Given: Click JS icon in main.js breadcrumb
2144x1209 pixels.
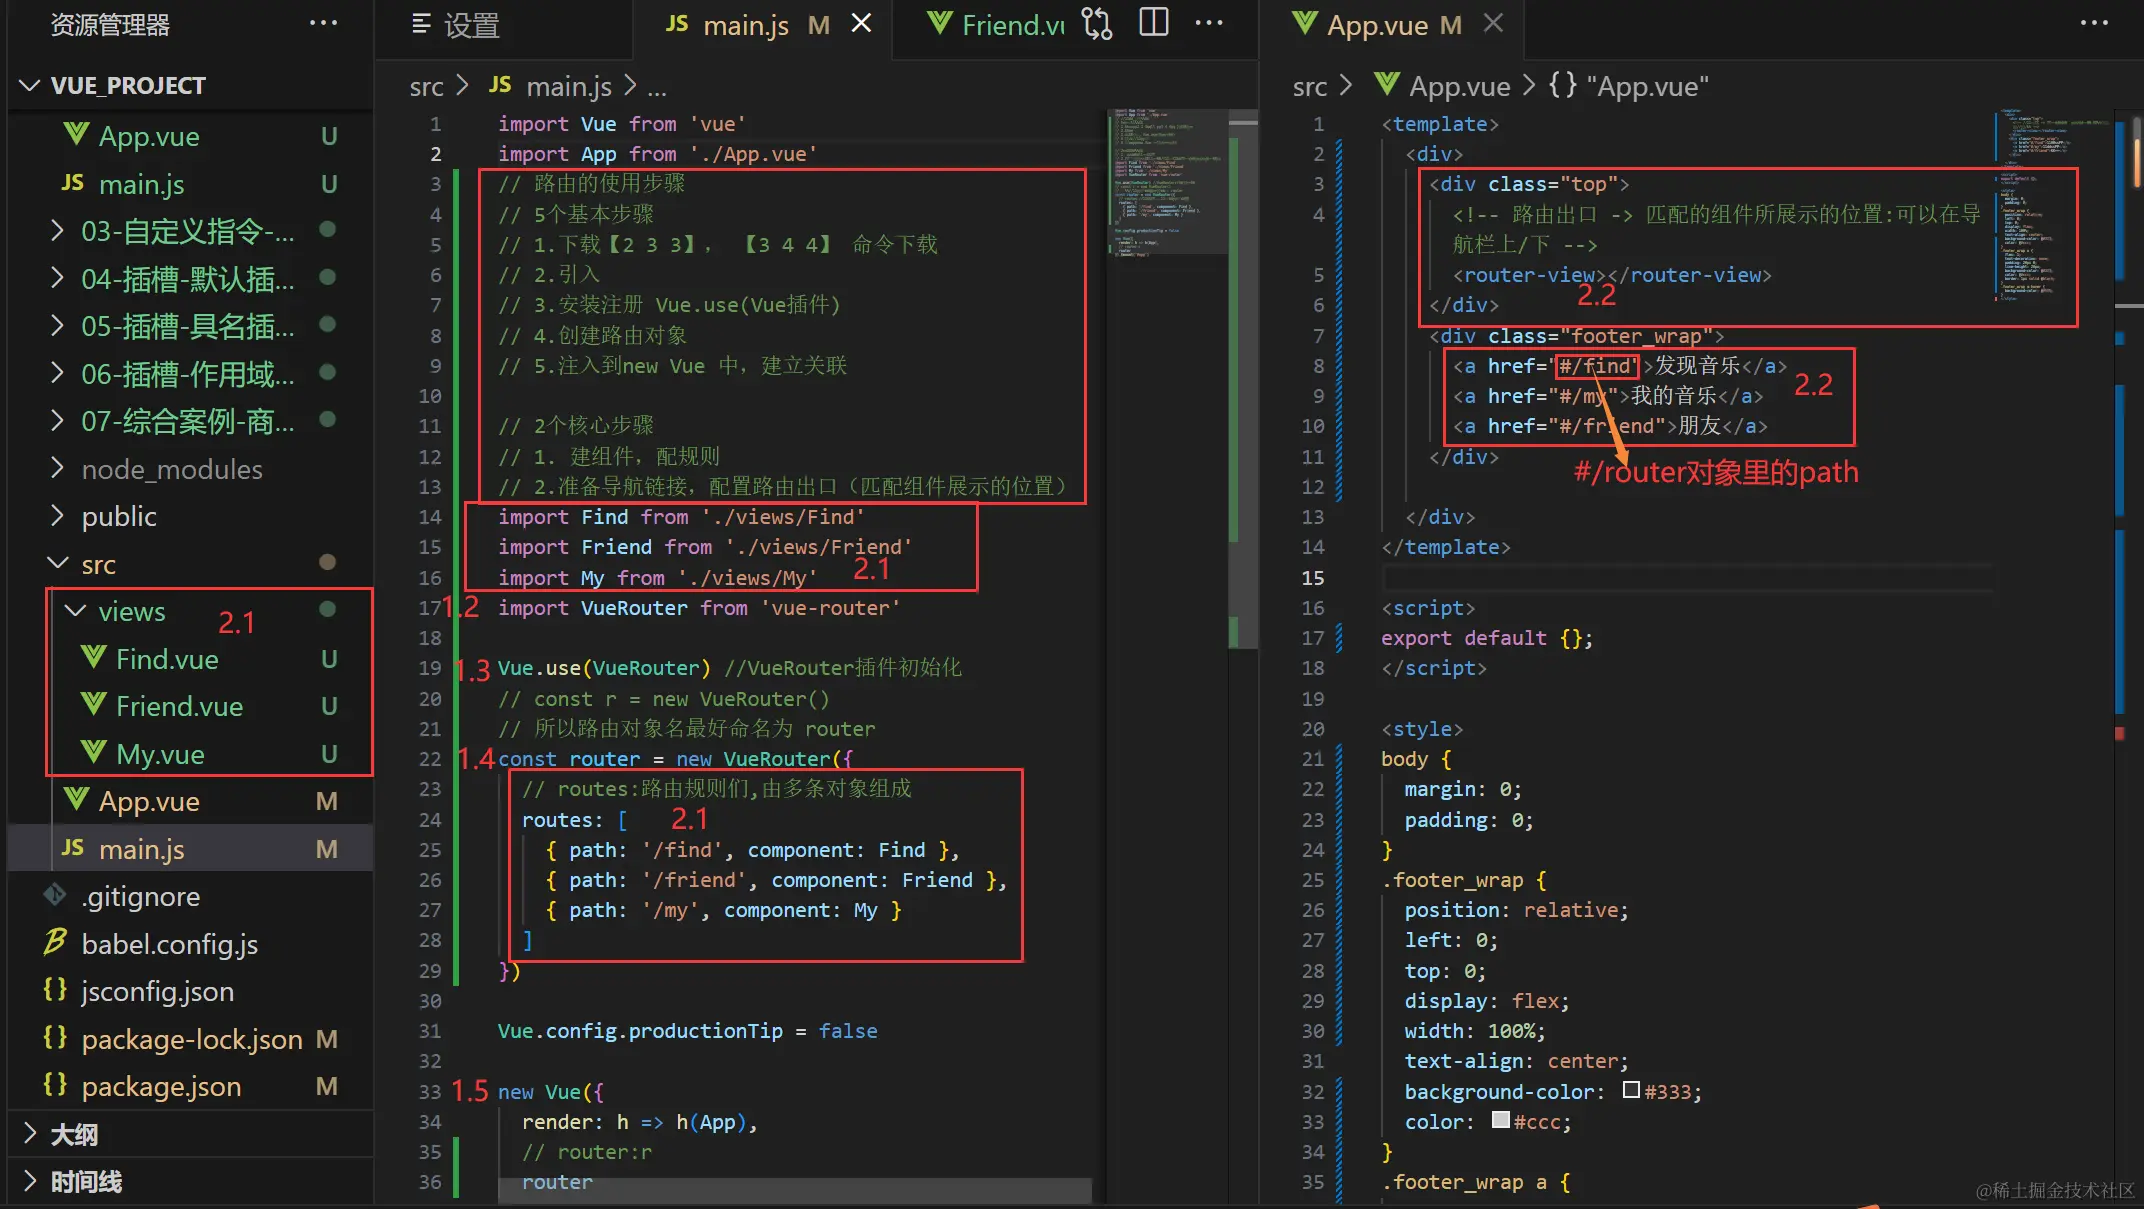Looking at the screenshot, I should pyautogui.click(x=500, y=85).
